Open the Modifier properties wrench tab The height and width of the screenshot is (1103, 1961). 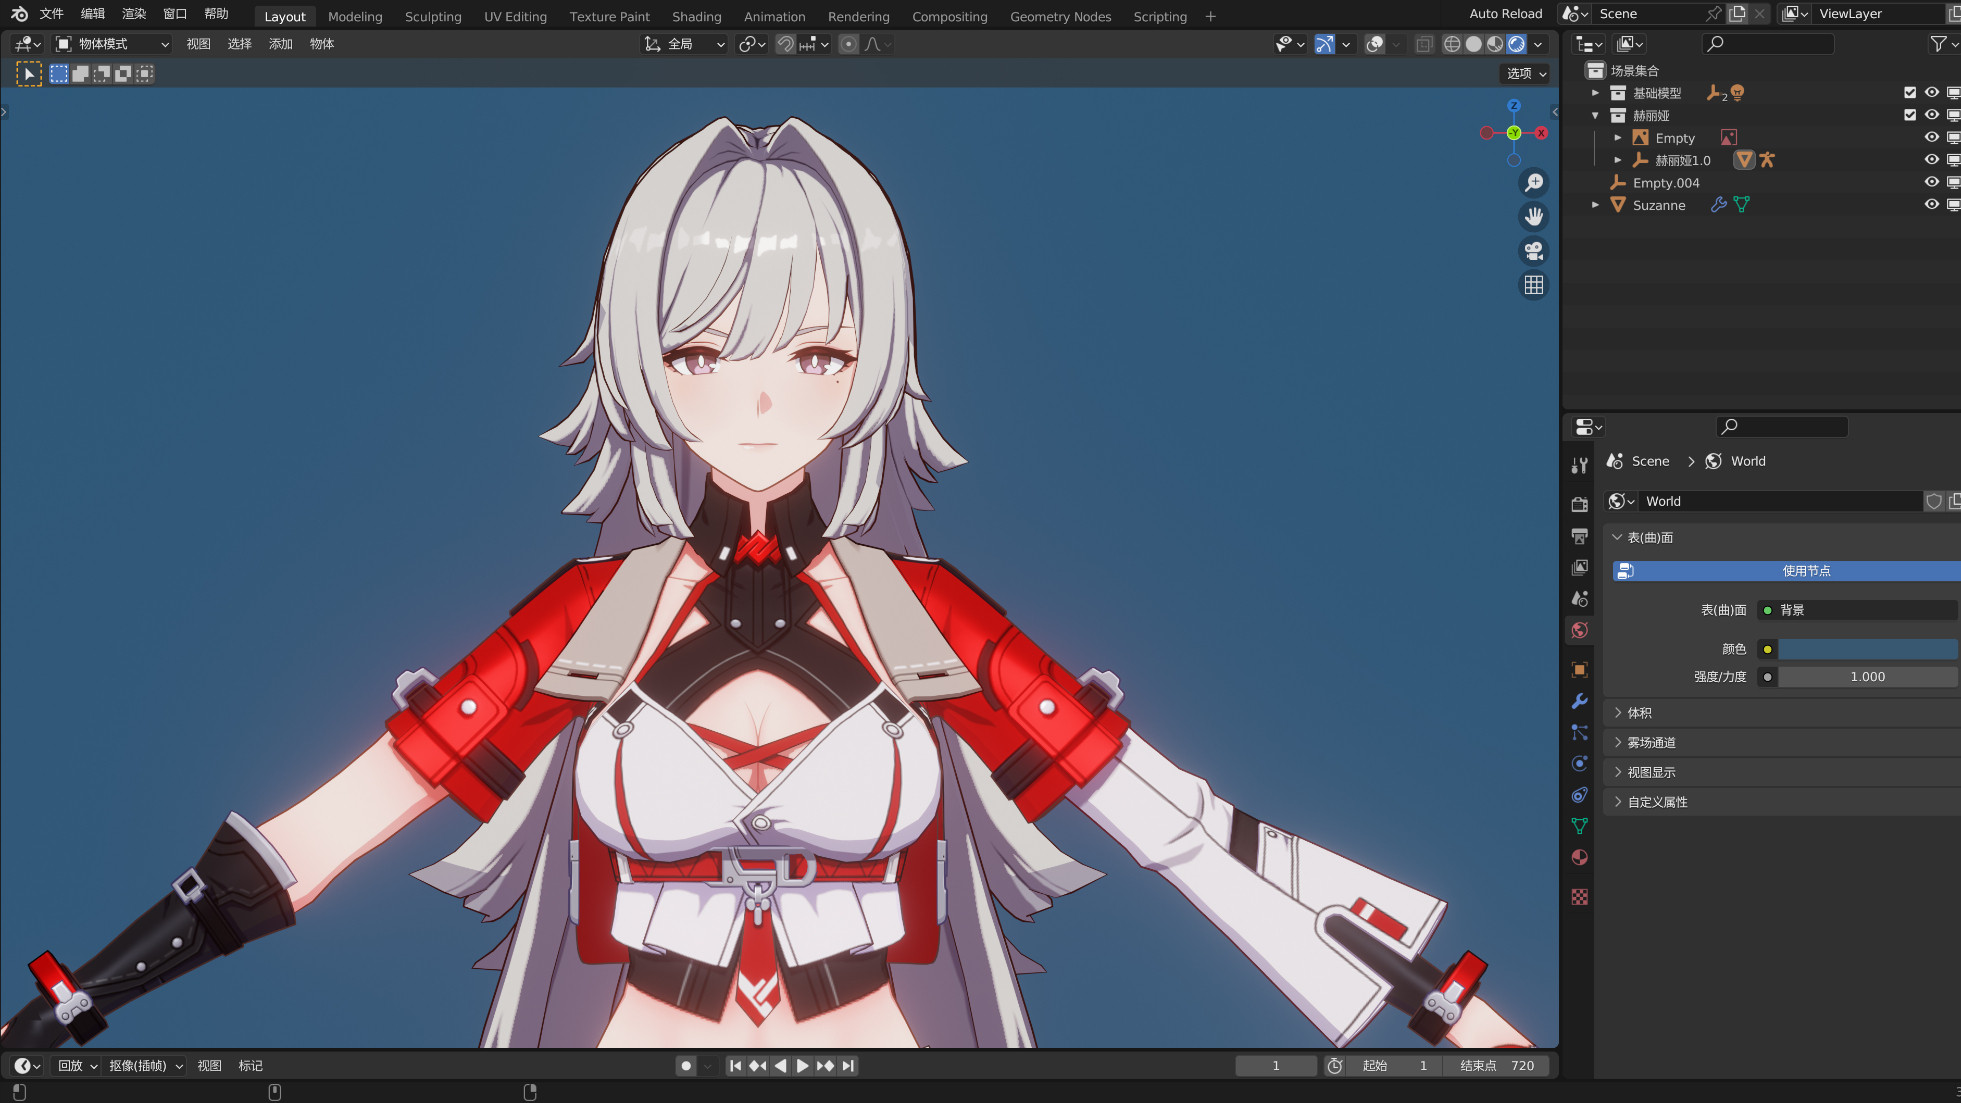(x=1580, y=701)
